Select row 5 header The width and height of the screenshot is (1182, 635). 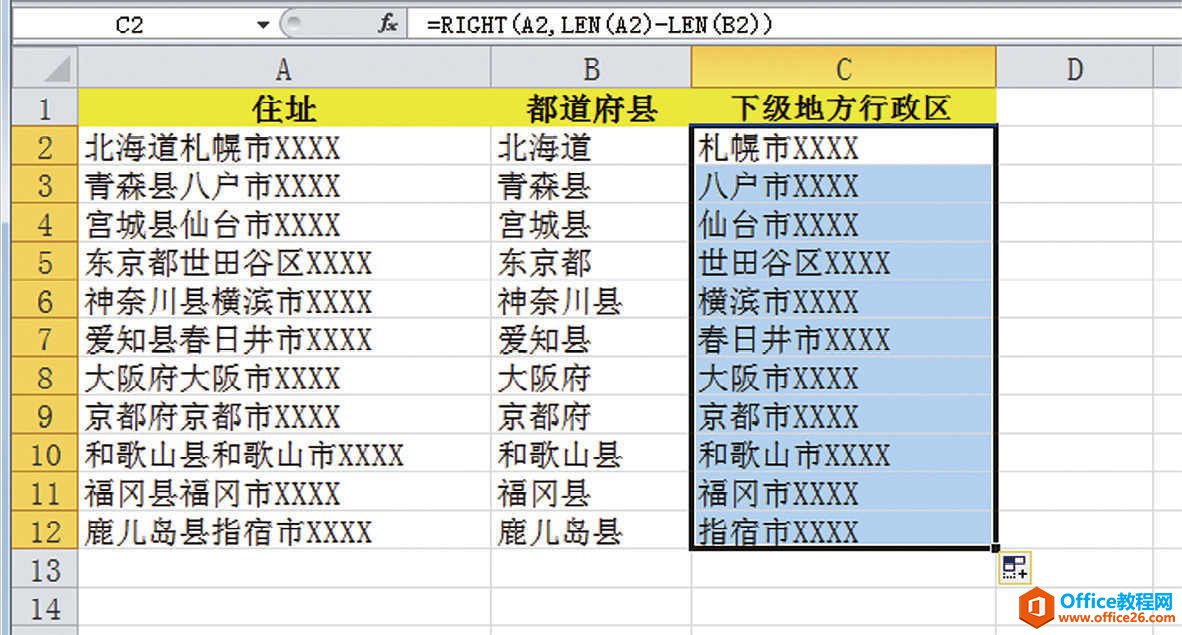(45, 262)
